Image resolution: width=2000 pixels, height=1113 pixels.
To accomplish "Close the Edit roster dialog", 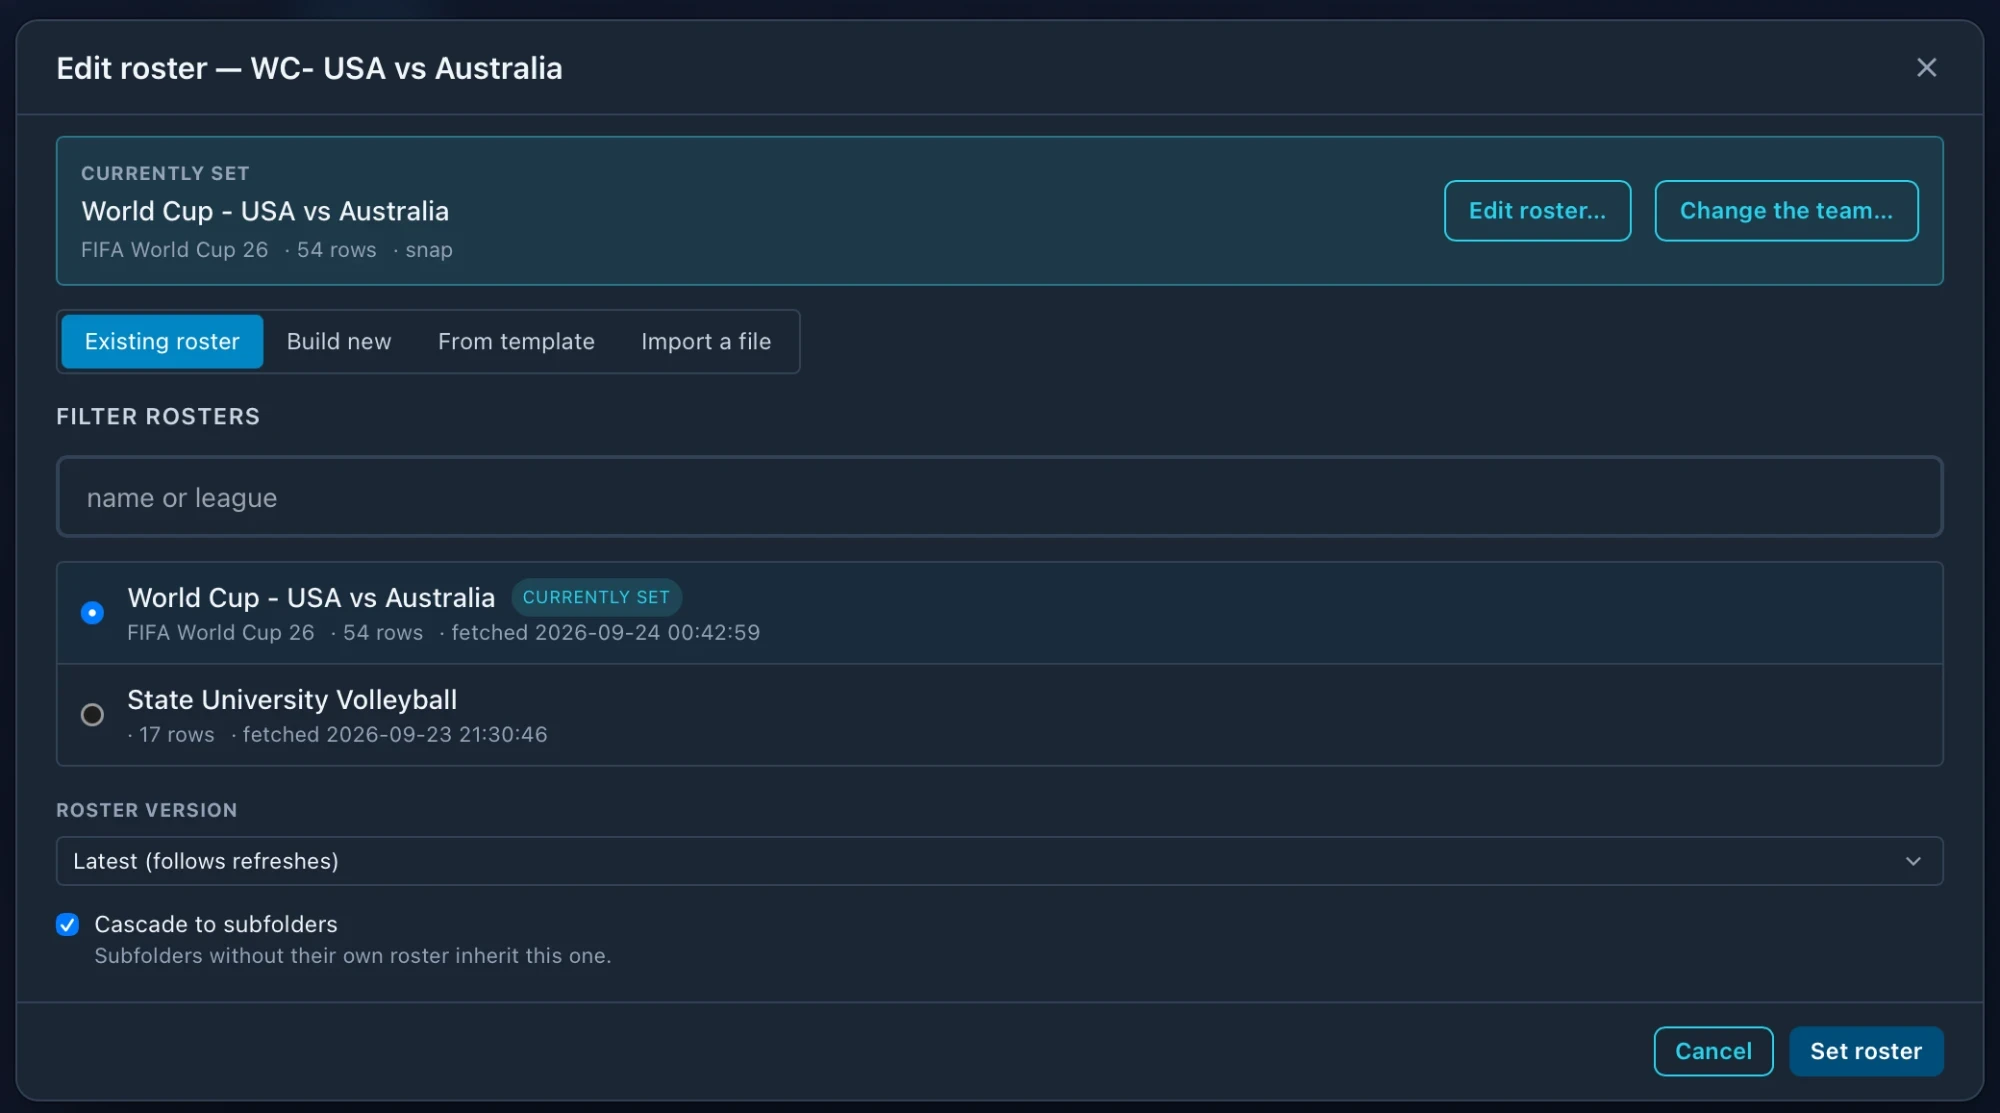I will [x=1926, y=67].
